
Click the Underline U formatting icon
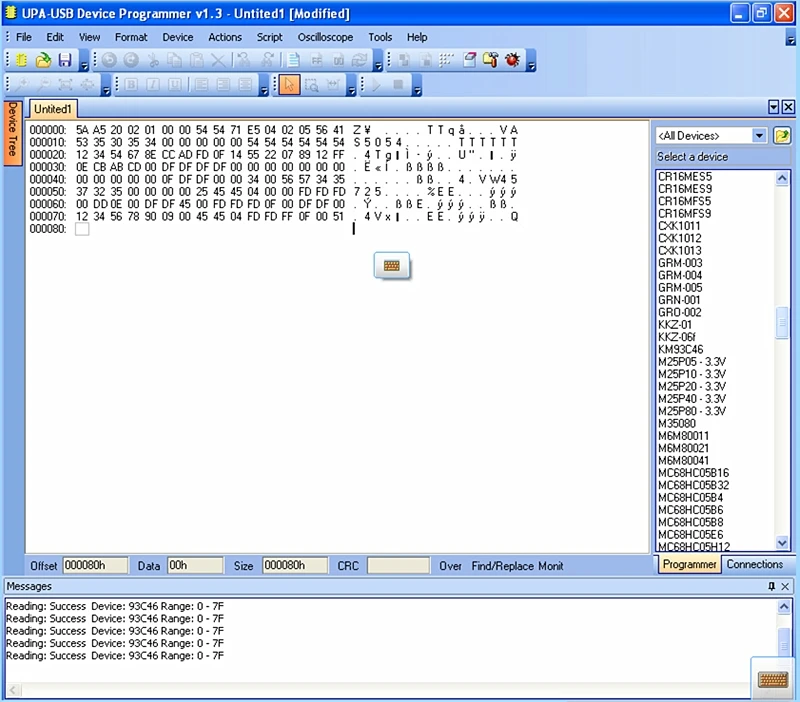174,85
